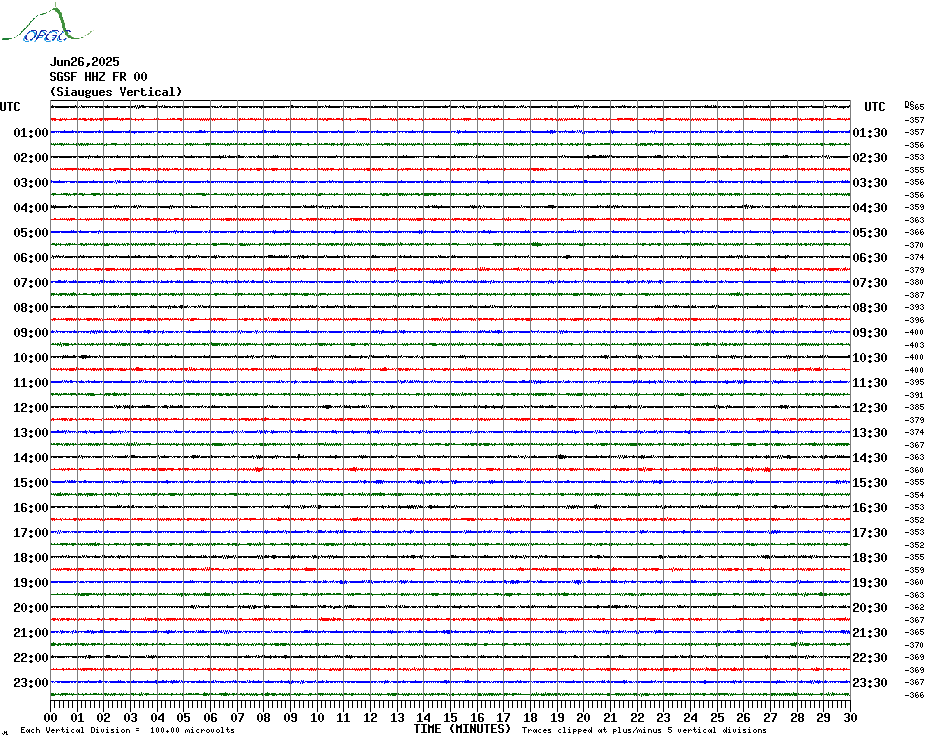Screen dimensions: 930x744
Task: Click the "06:00" left time label
Action: pyautogui.click(x=31, y=257)
